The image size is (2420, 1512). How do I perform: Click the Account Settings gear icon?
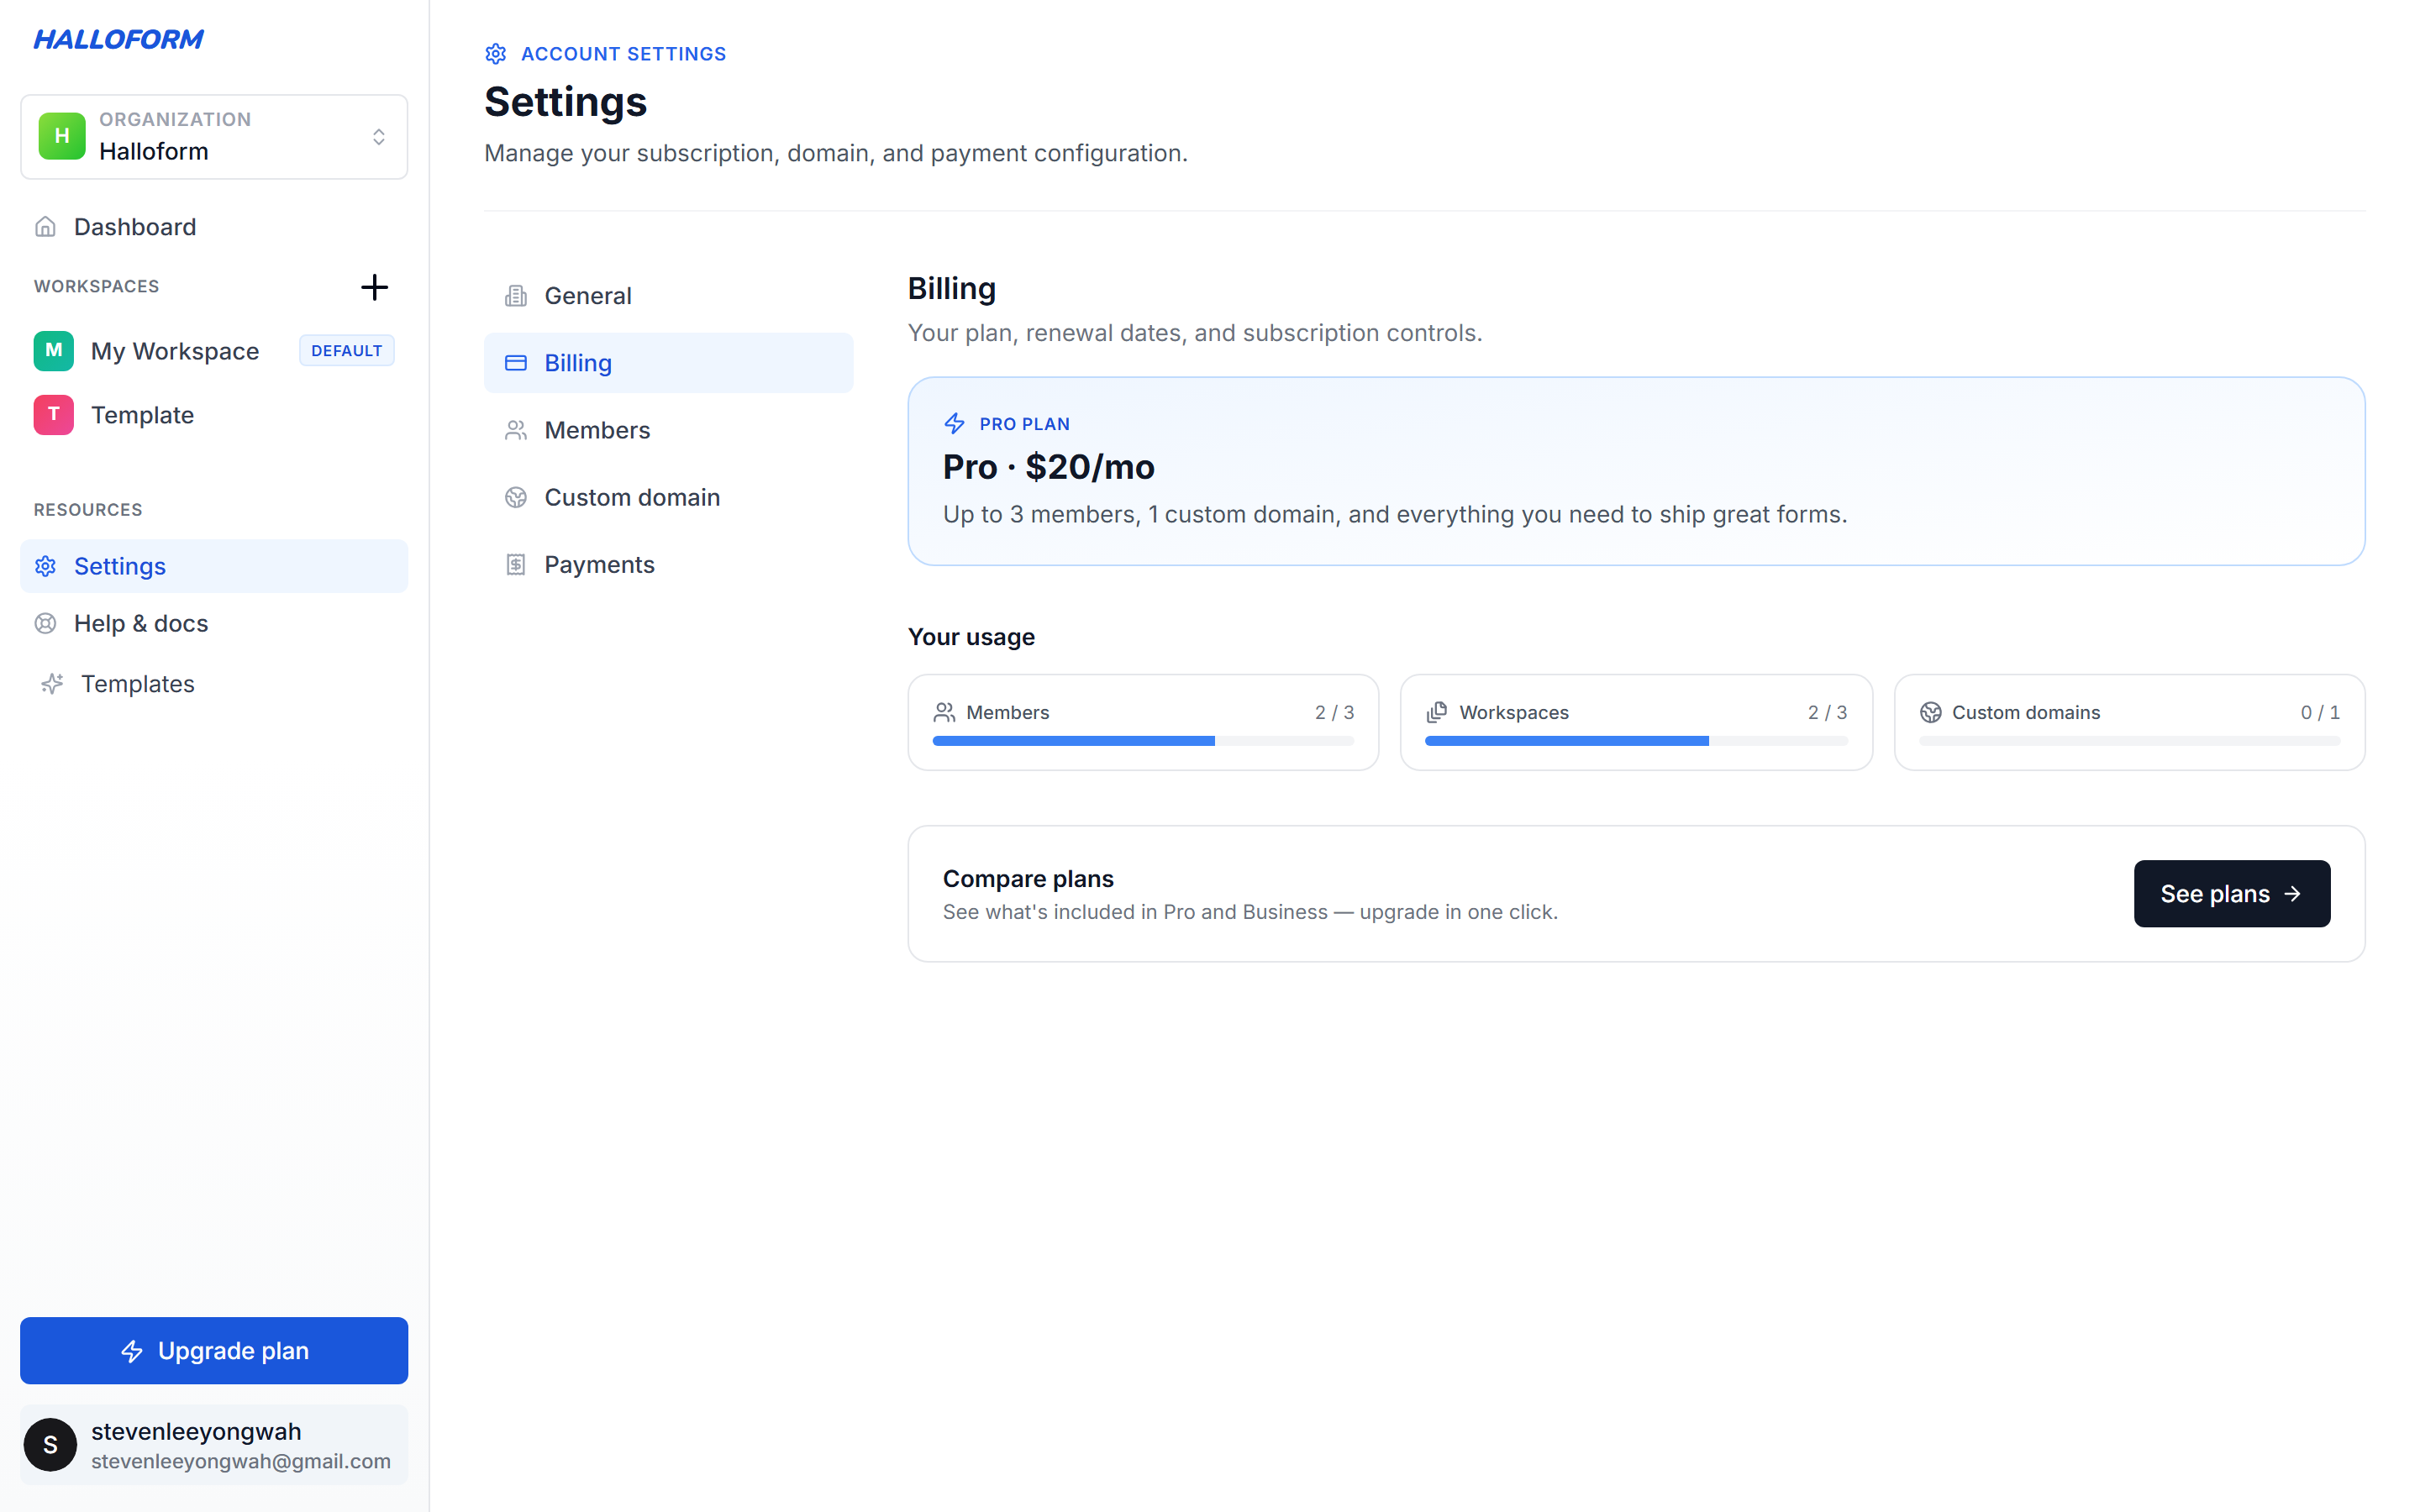pyautogui.click(x=496, y=54)
